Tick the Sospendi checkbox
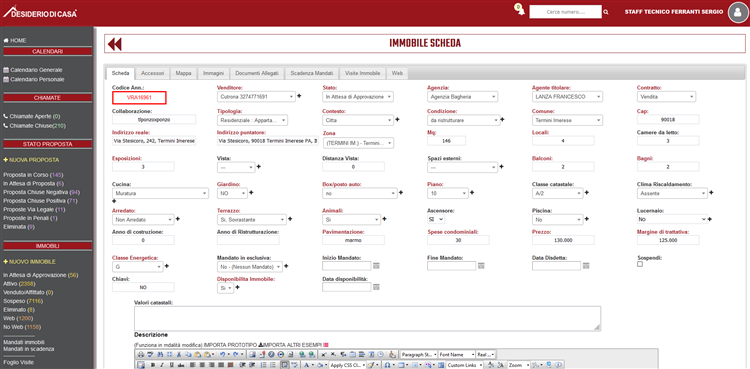This screenshot has width=750, height=369. (x=640, y=264)
